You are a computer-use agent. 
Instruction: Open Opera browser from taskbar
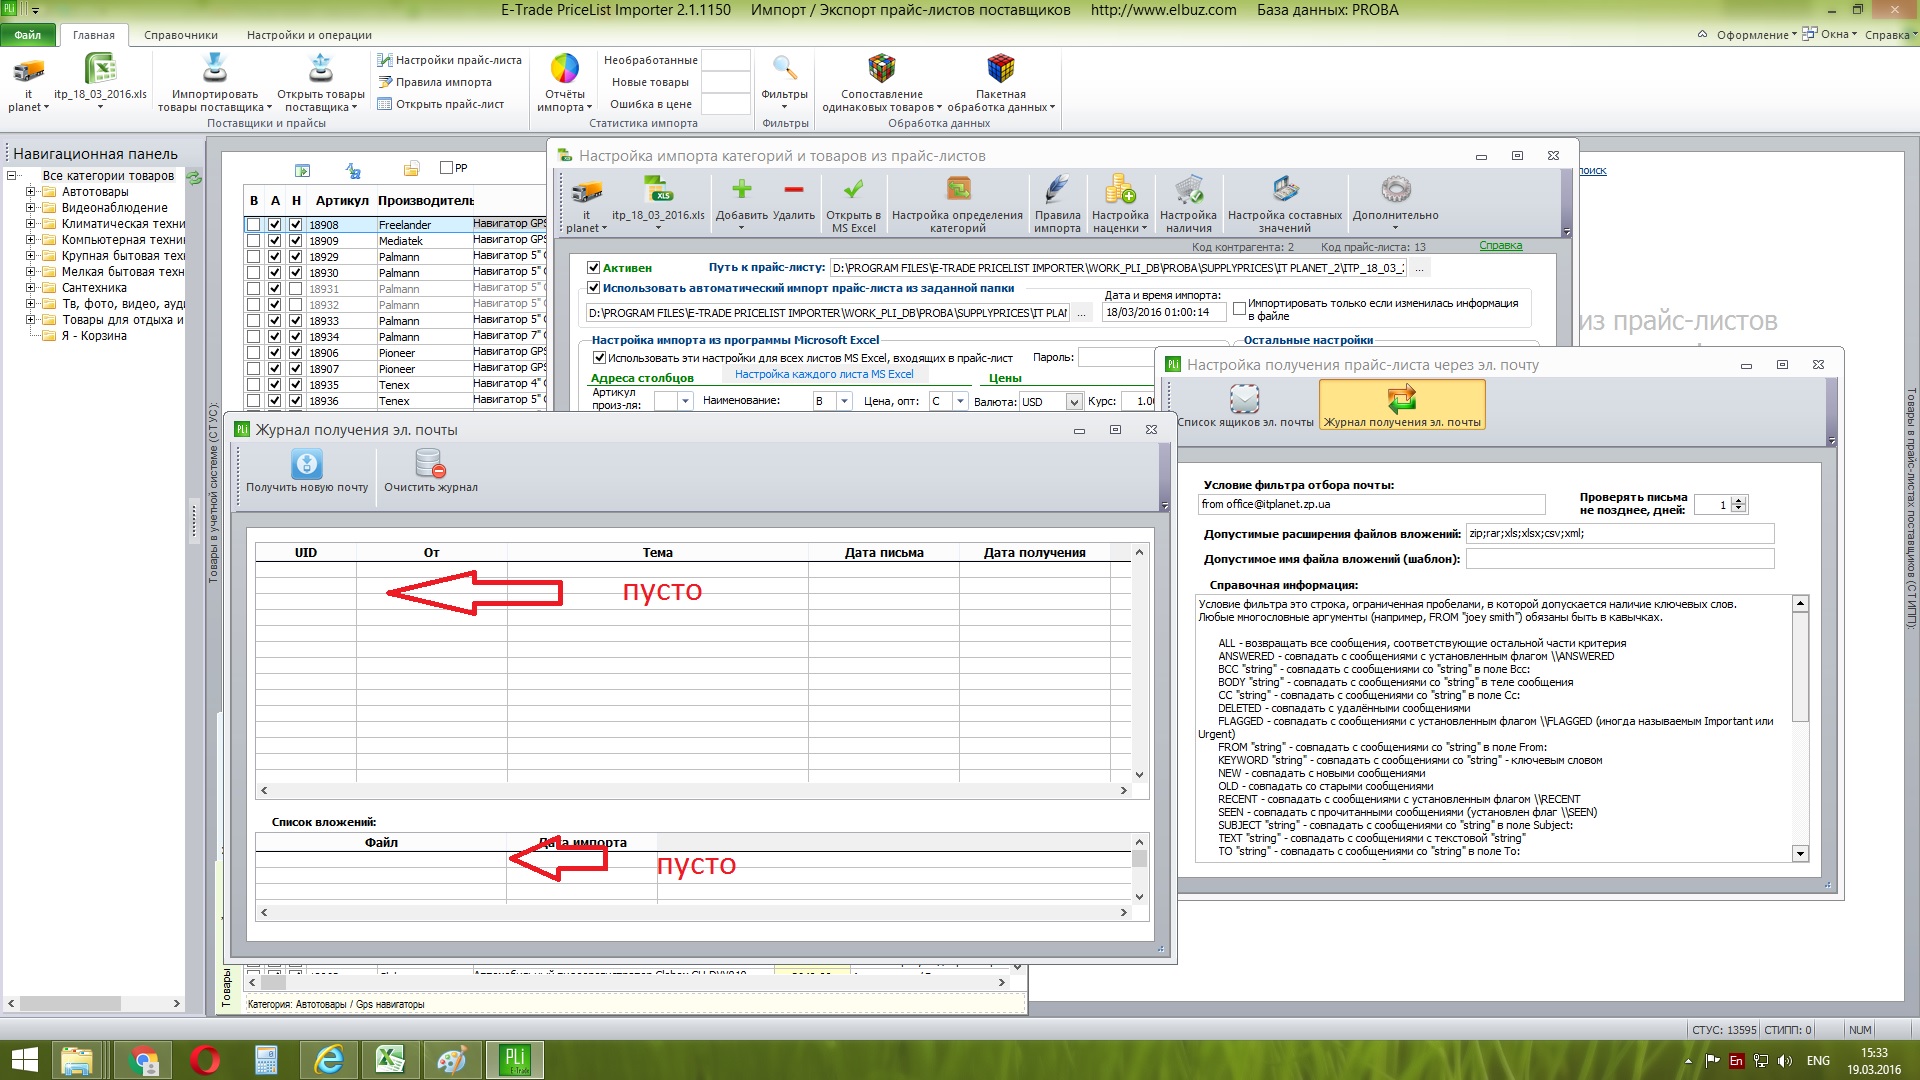tap(205, 1060)
